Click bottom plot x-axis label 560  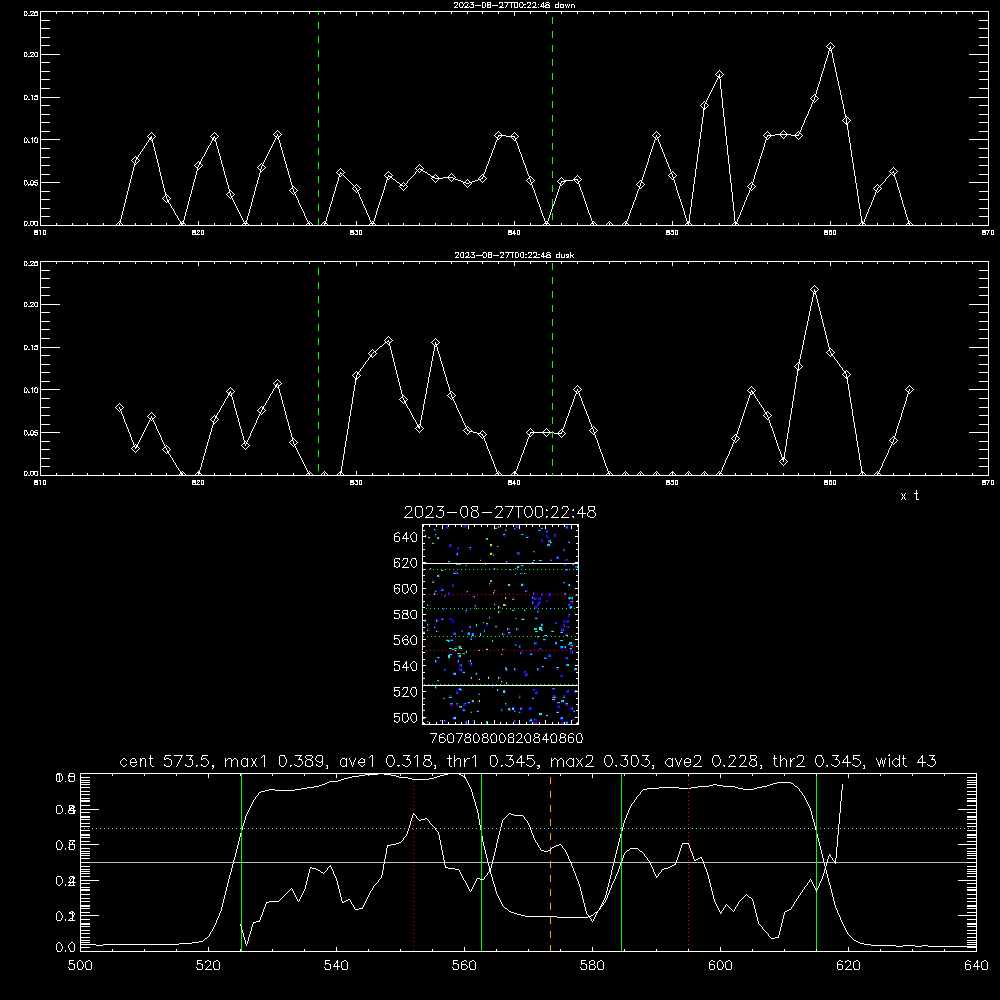coord(464,966)
